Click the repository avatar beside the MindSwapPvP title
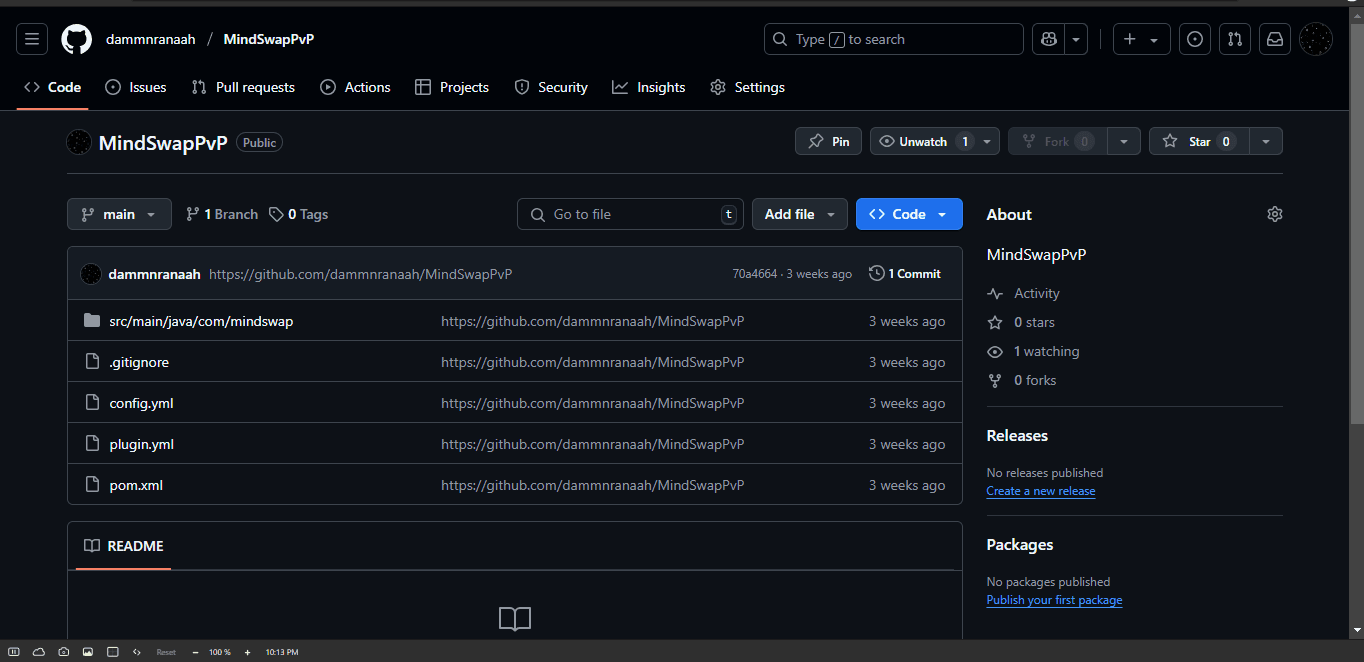 pos(79,142)
